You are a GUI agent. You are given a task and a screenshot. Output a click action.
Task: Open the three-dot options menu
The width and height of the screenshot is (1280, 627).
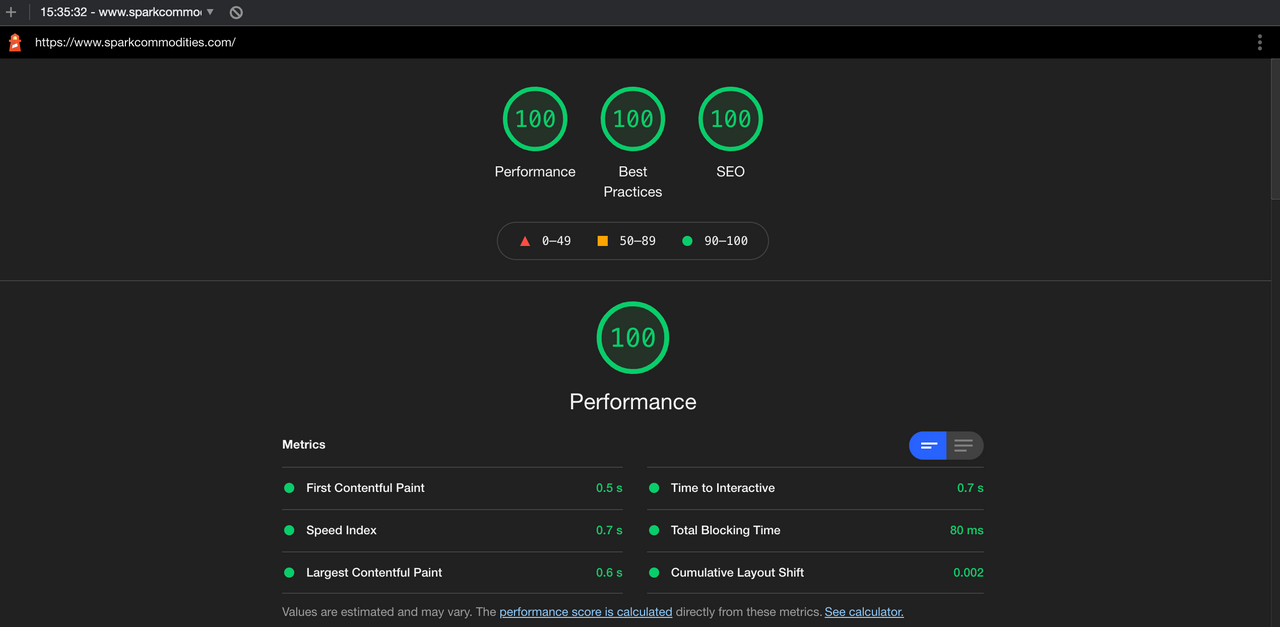(1260, 42)
